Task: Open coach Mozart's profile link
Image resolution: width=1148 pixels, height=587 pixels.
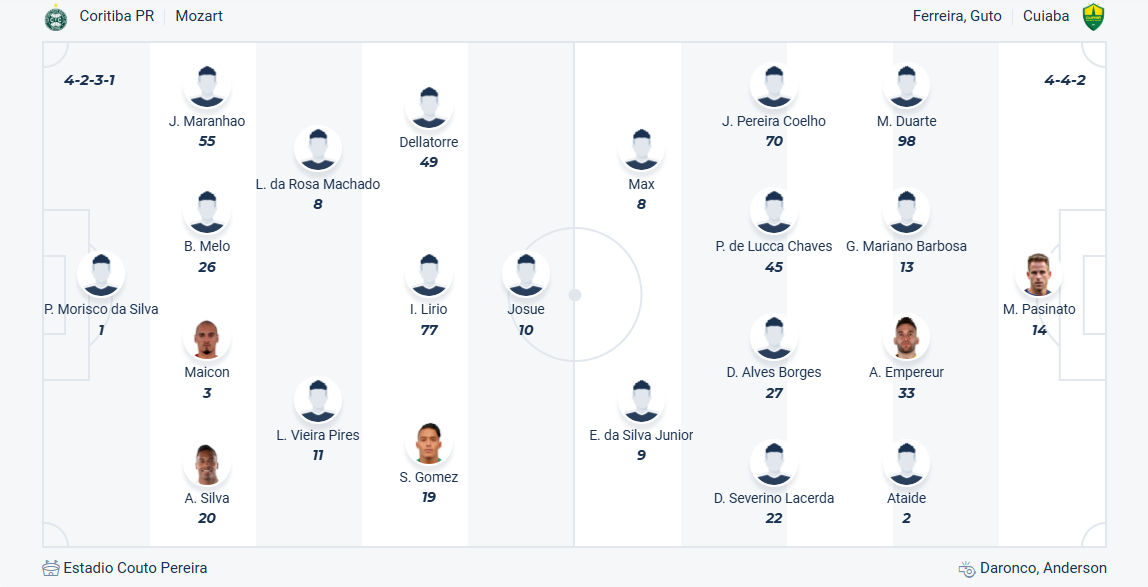Action: point(199,16)
